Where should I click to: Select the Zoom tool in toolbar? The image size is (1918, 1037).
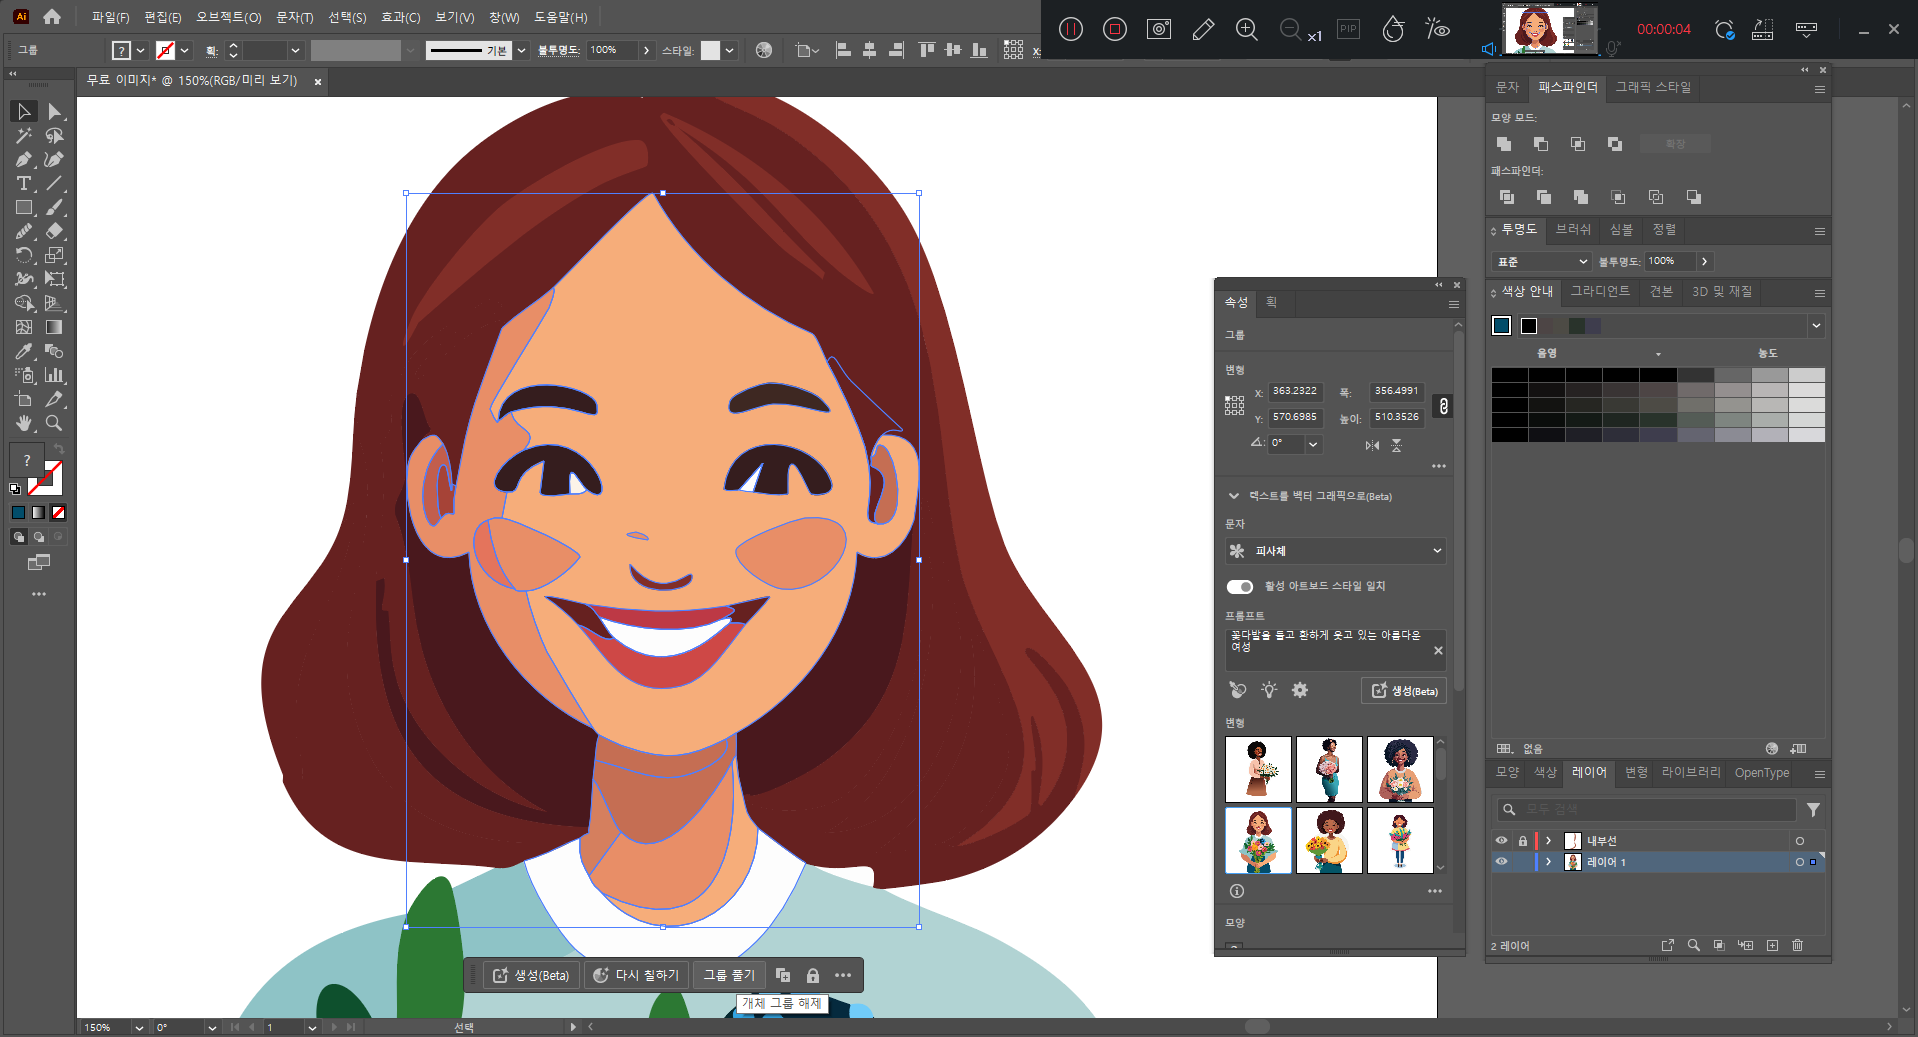coord(54,424)
